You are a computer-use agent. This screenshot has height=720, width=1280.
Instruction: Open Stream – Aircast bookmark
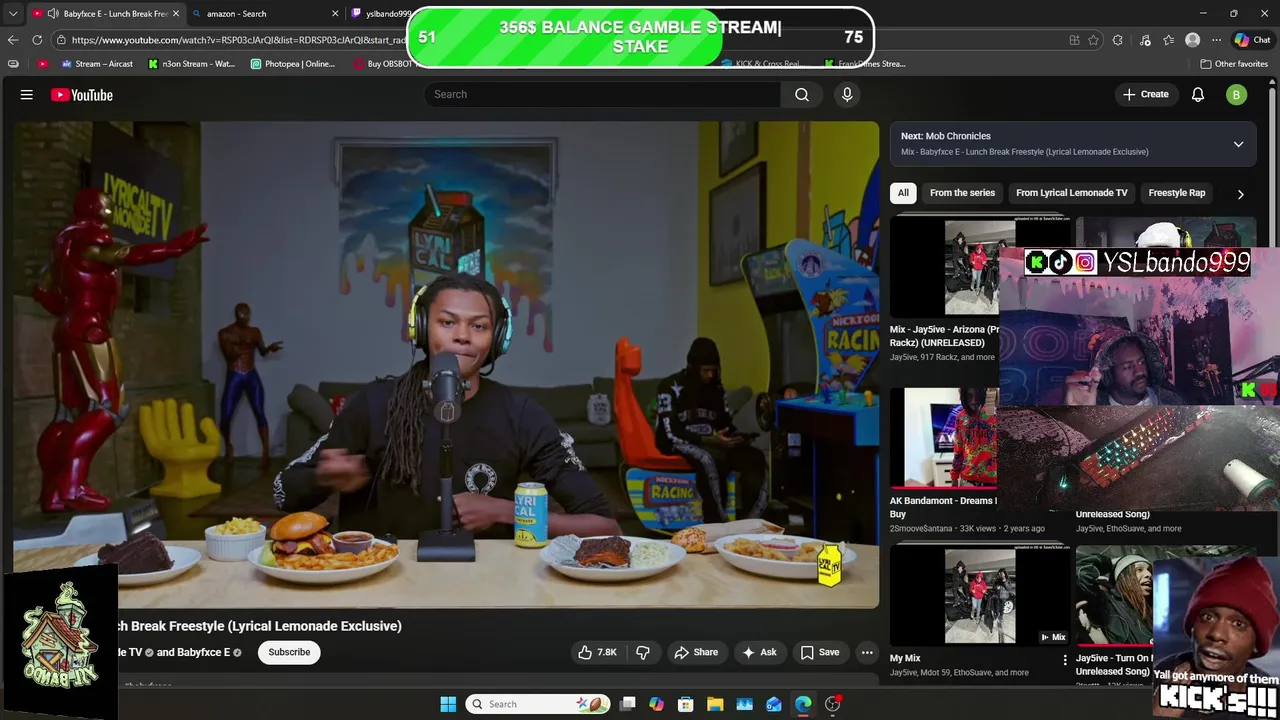pos(97,64)
